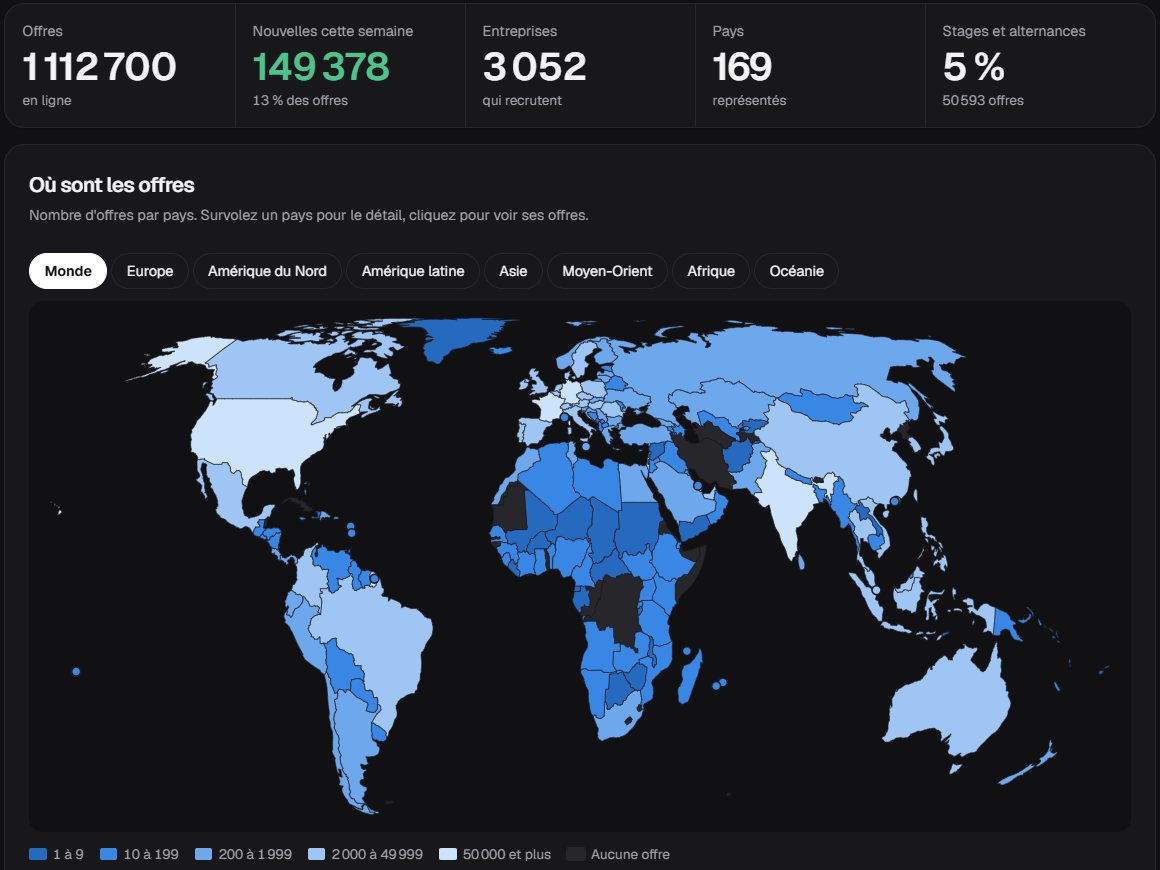Click the 'Stages et alternances' label
The height and width of the screenshot is (870, 1160).
pyautogui.click(x=1014, y=31)
